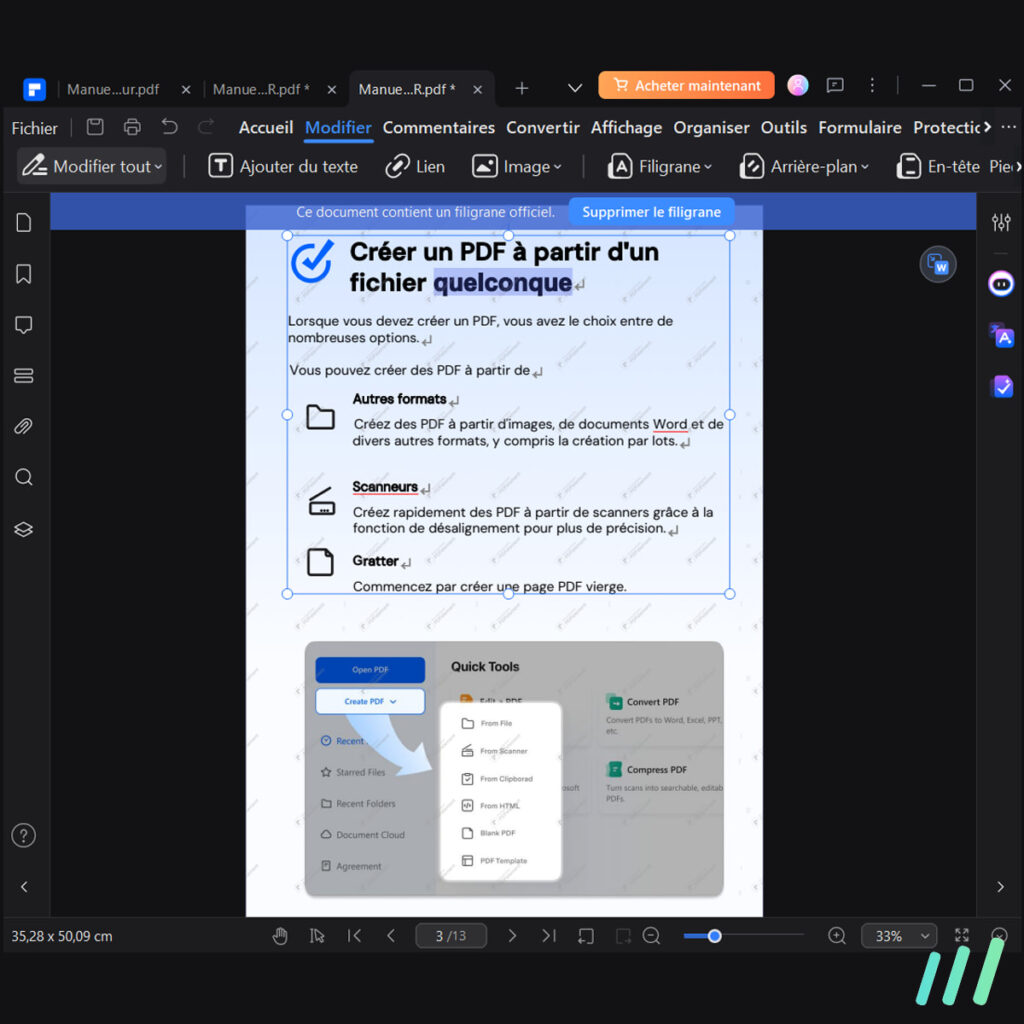Select the cursor selection tool
Screen dimensions: 1024x1024
click(x=317, y=936)
